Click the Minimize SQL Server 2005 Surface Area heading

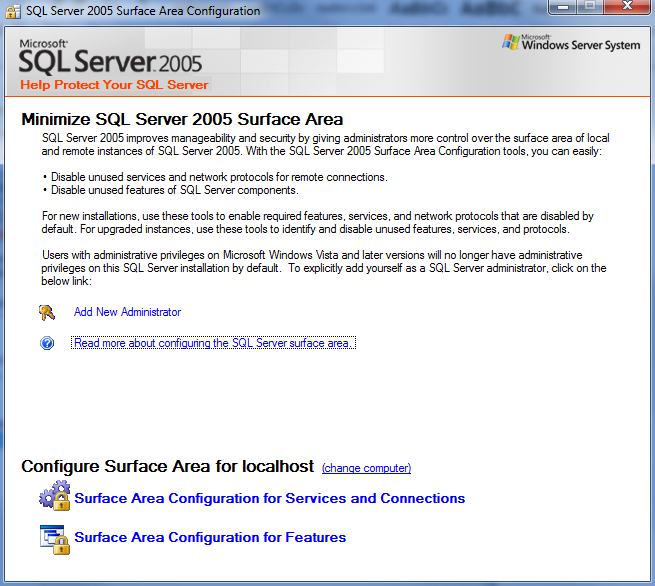(182, 119)
